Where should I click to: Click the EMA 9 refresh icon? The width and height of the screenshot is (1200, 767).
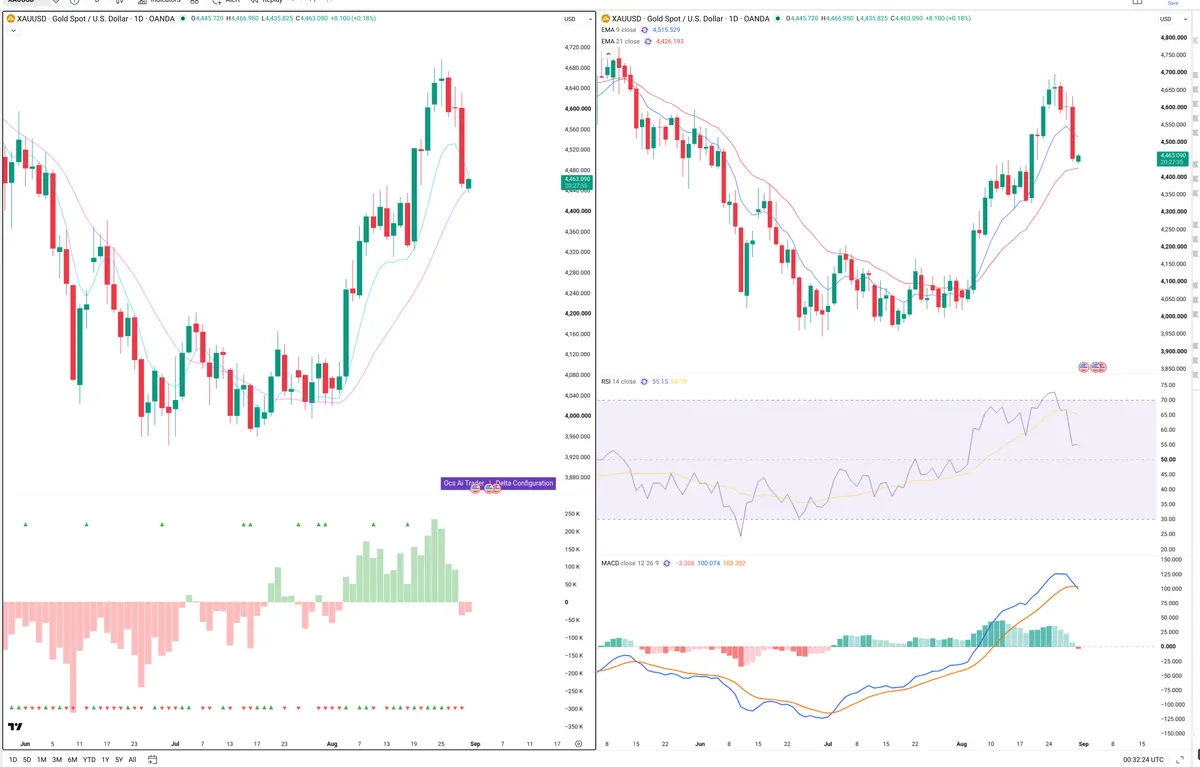644,30
